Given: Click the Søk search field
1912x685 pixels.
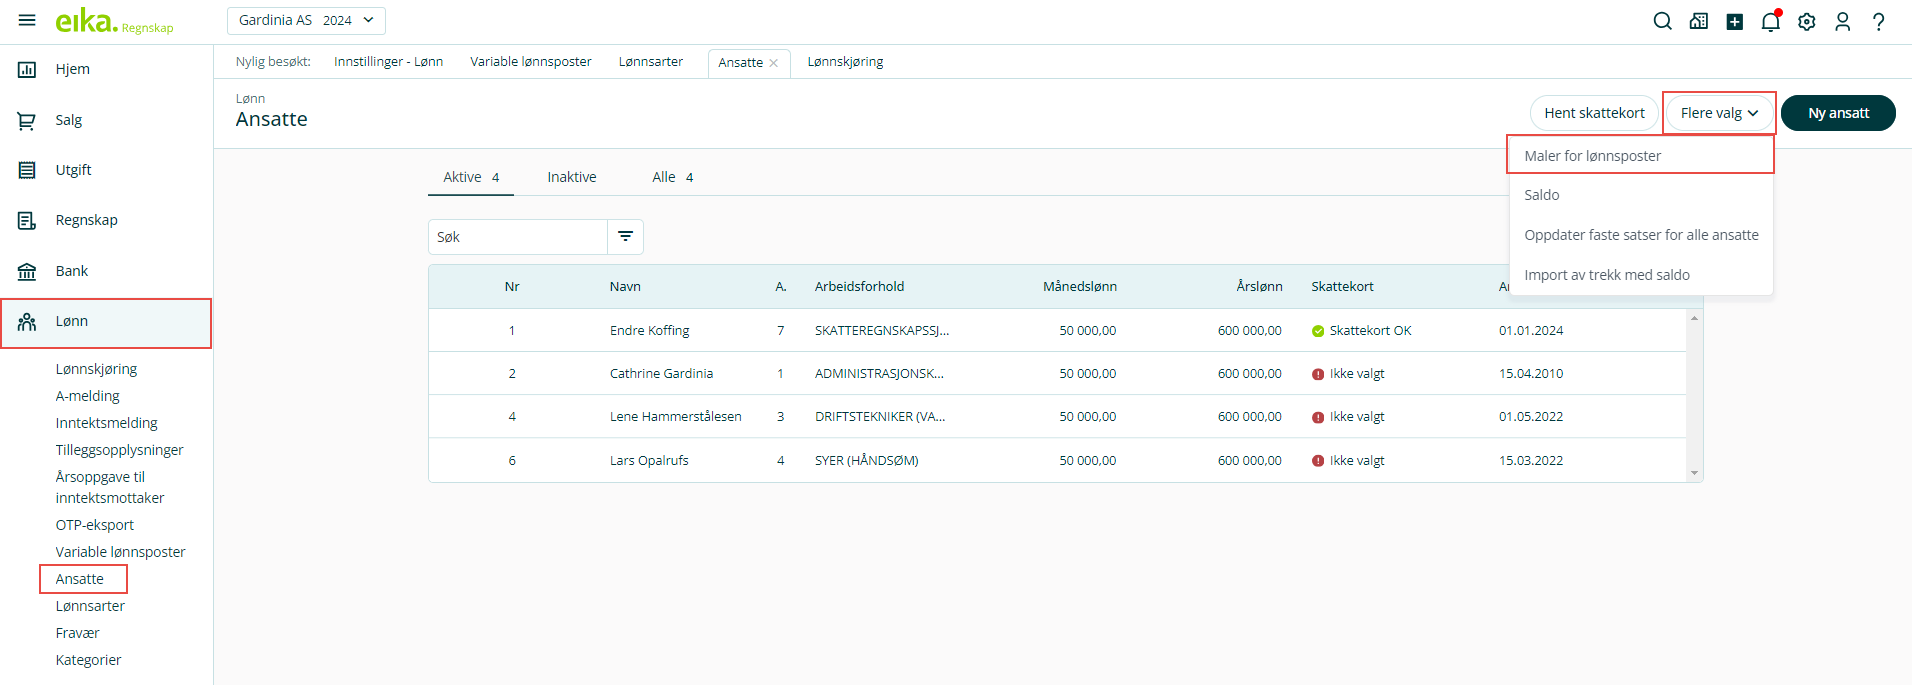Looking at the screenshot, I should [517, 237].
